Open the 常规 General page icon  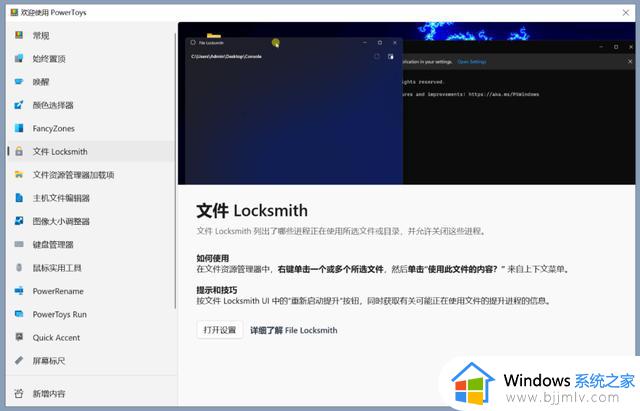[19, 35]
